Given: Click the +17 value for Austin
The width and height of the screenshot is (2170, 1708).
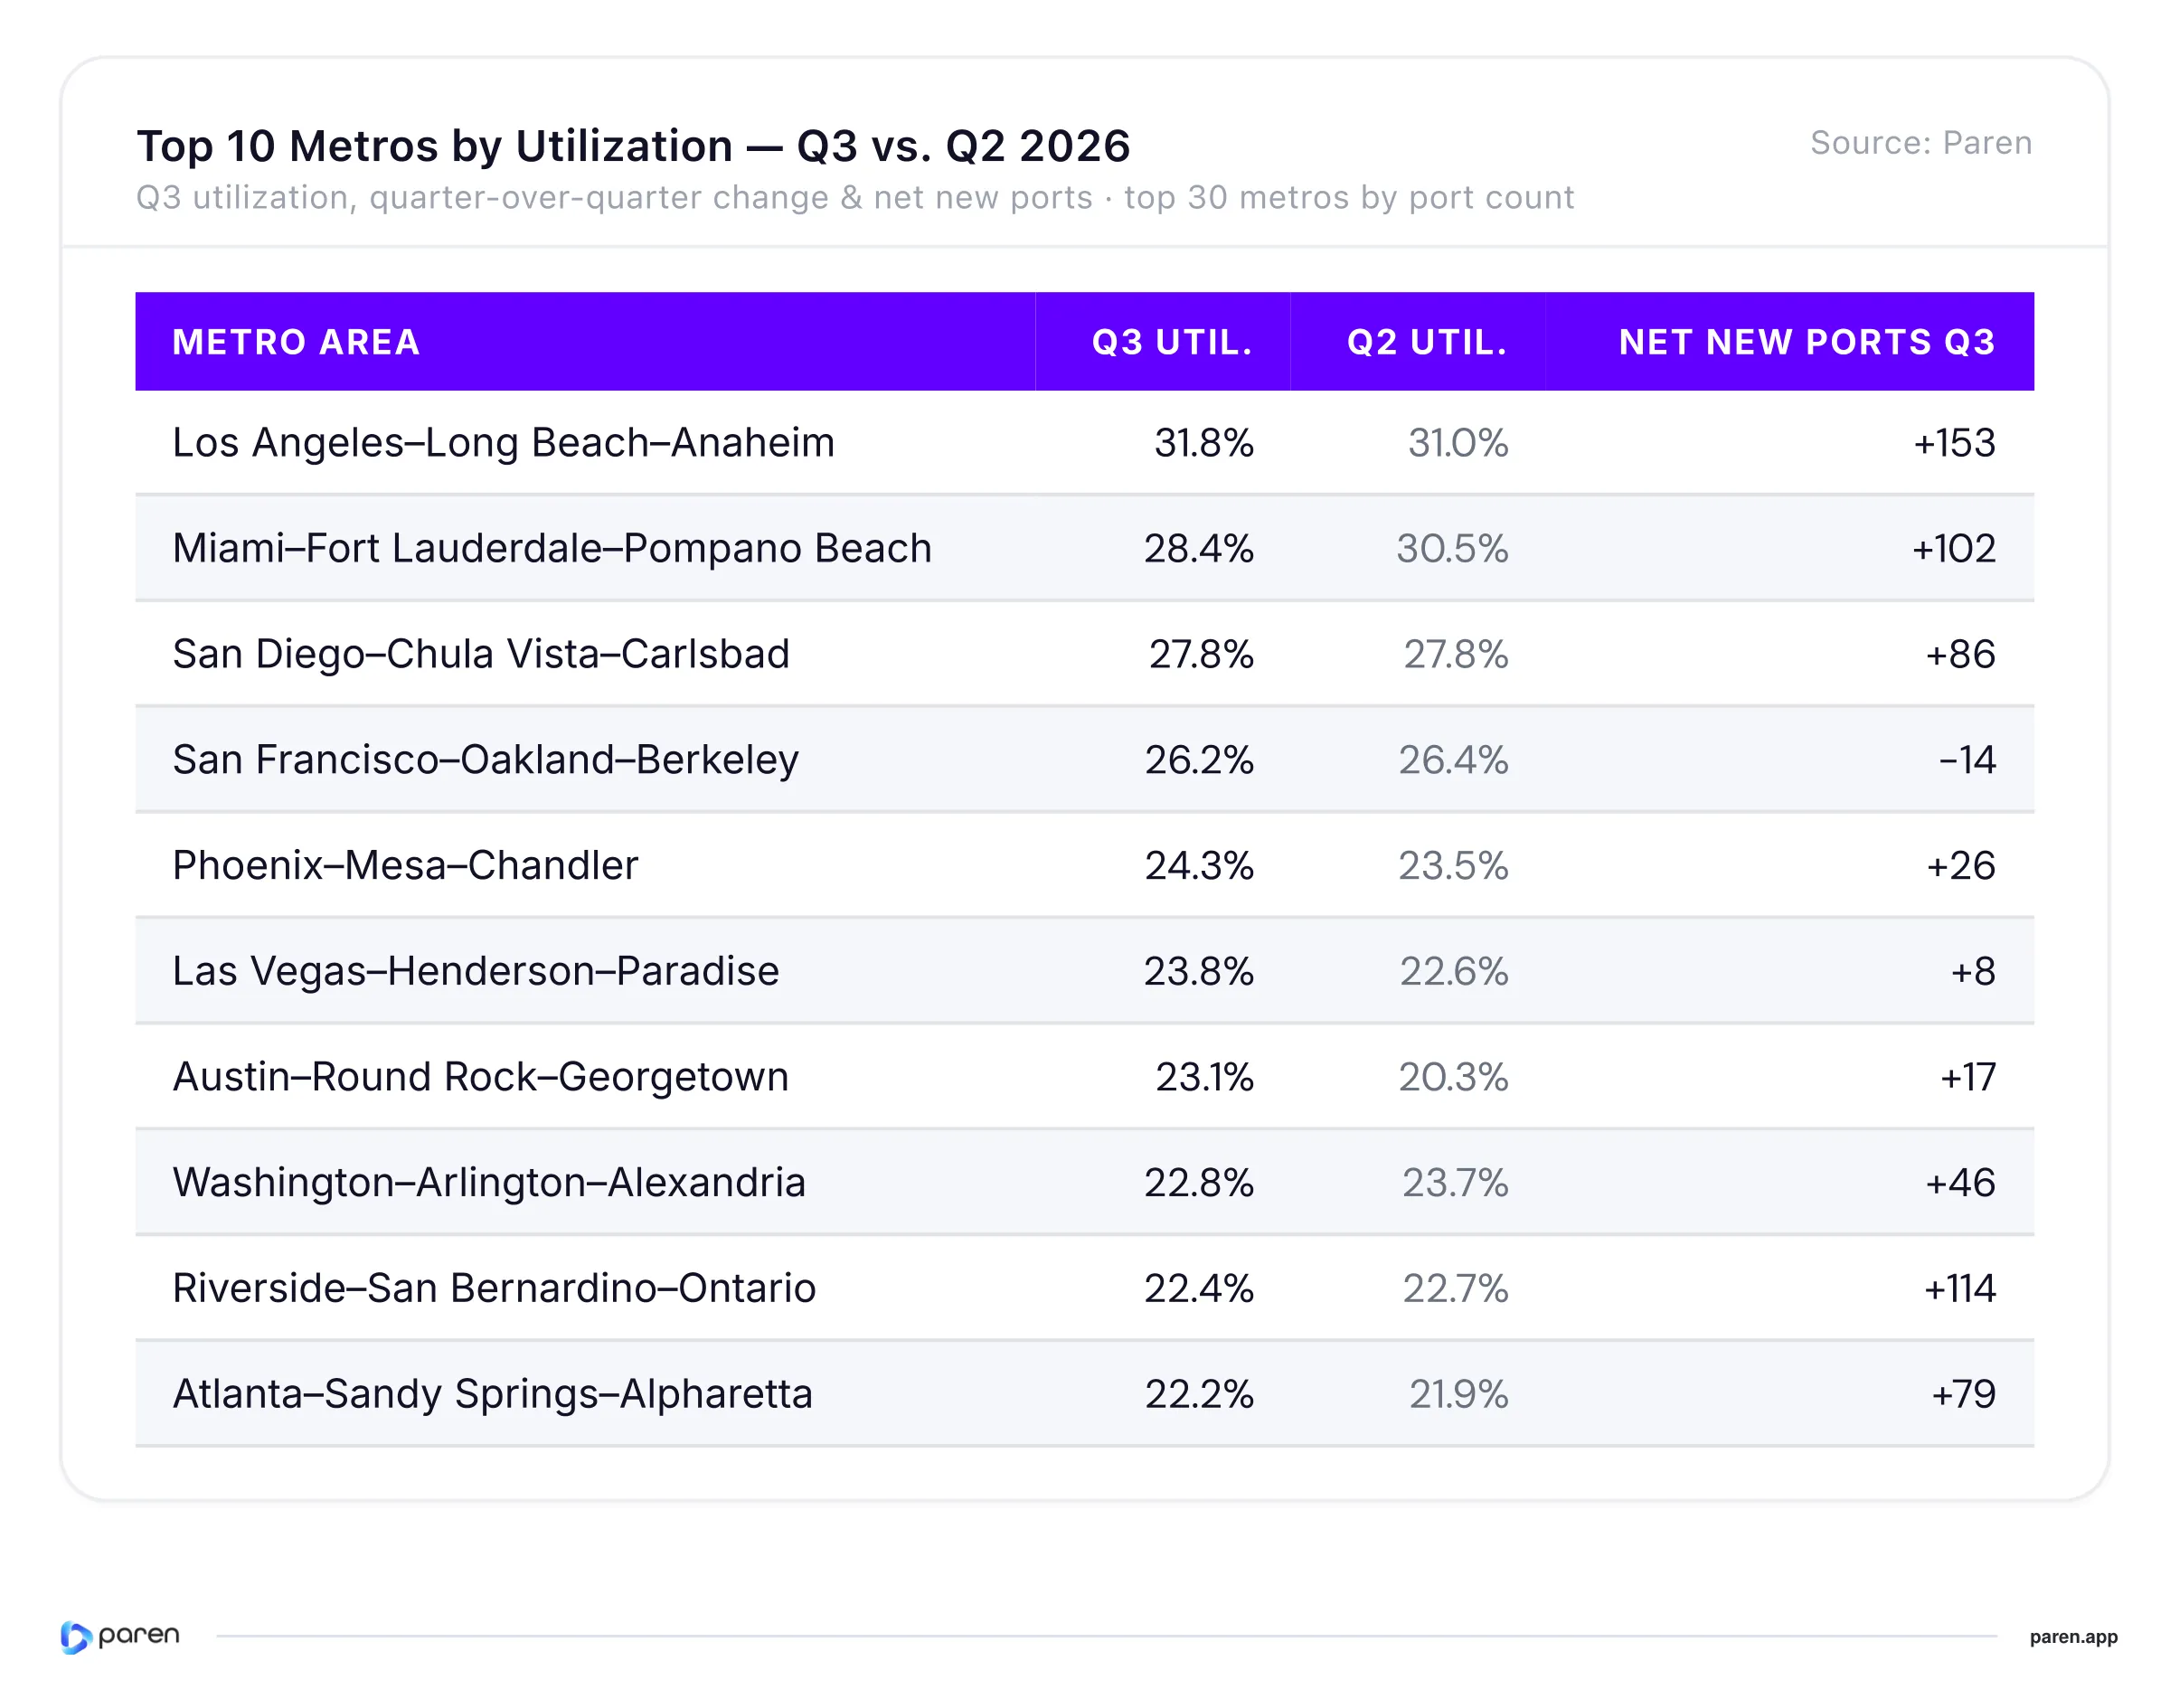Looking at the screenshot, I should pos(1968,1077).
